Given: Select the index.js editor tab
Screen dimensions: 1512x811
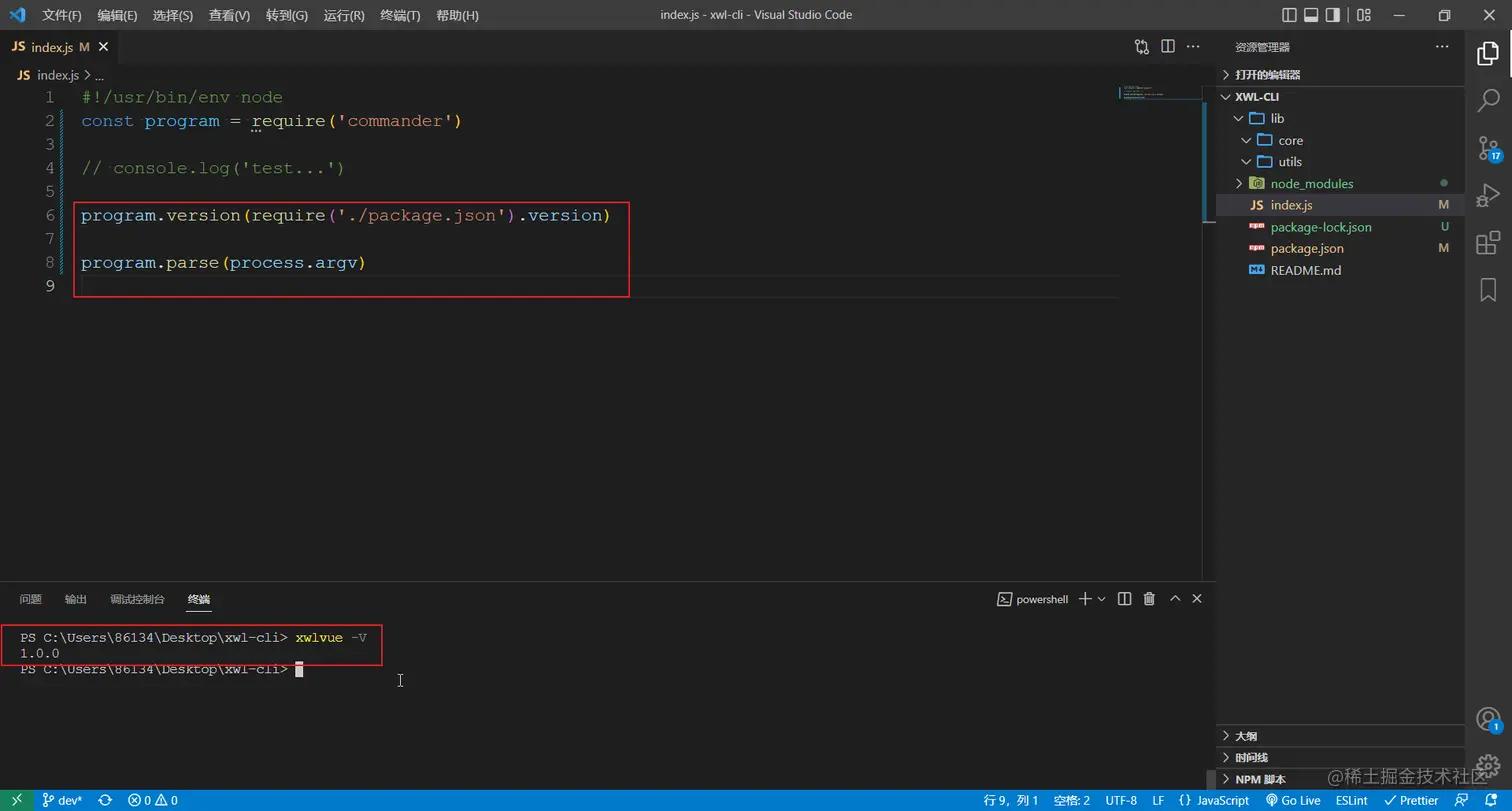Looking at the screenshot, I should click(60, 46).
